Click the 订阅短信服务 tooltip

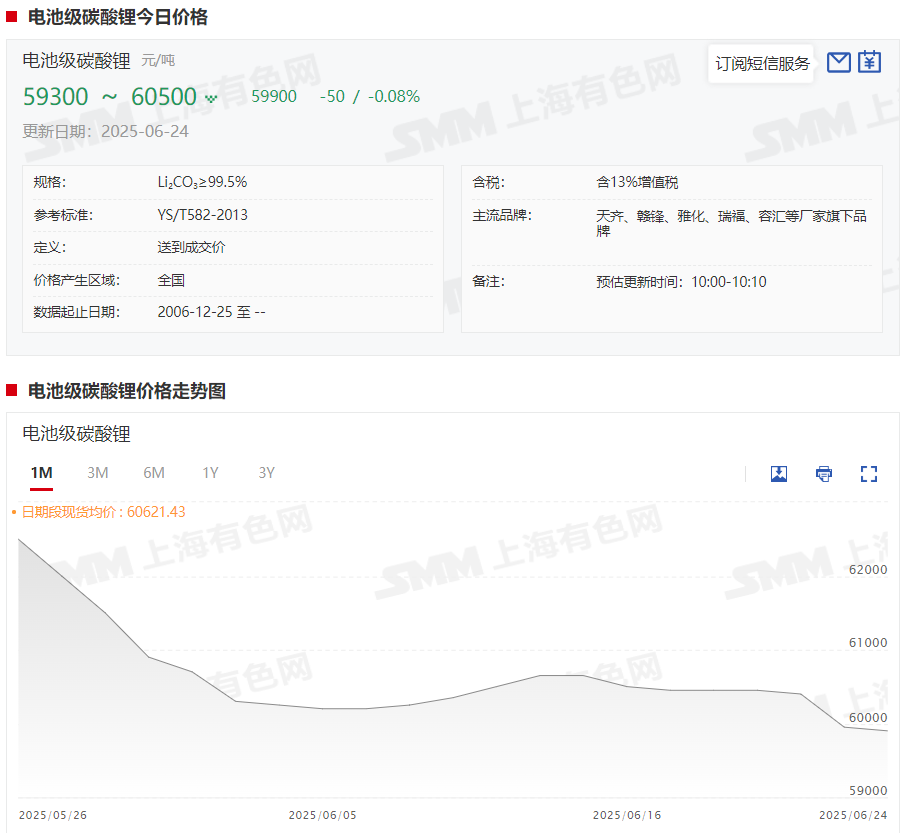(x=762, y=63)
